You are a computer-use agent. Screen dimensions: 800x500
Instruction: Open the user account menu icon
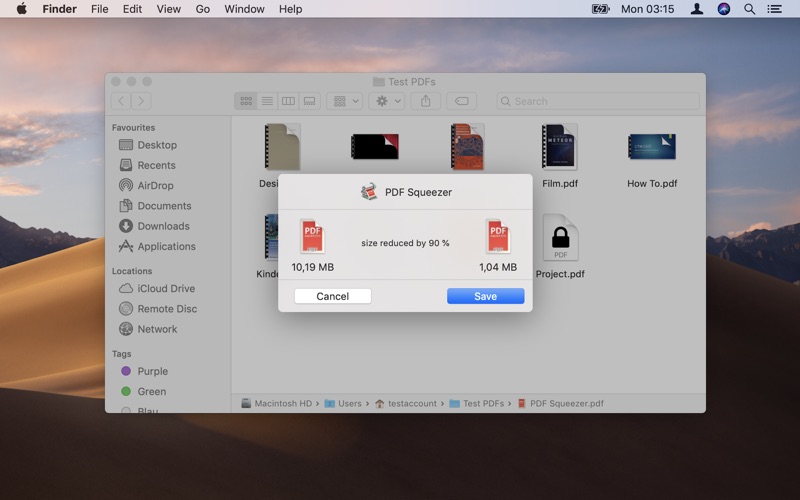tap(696, 9)
